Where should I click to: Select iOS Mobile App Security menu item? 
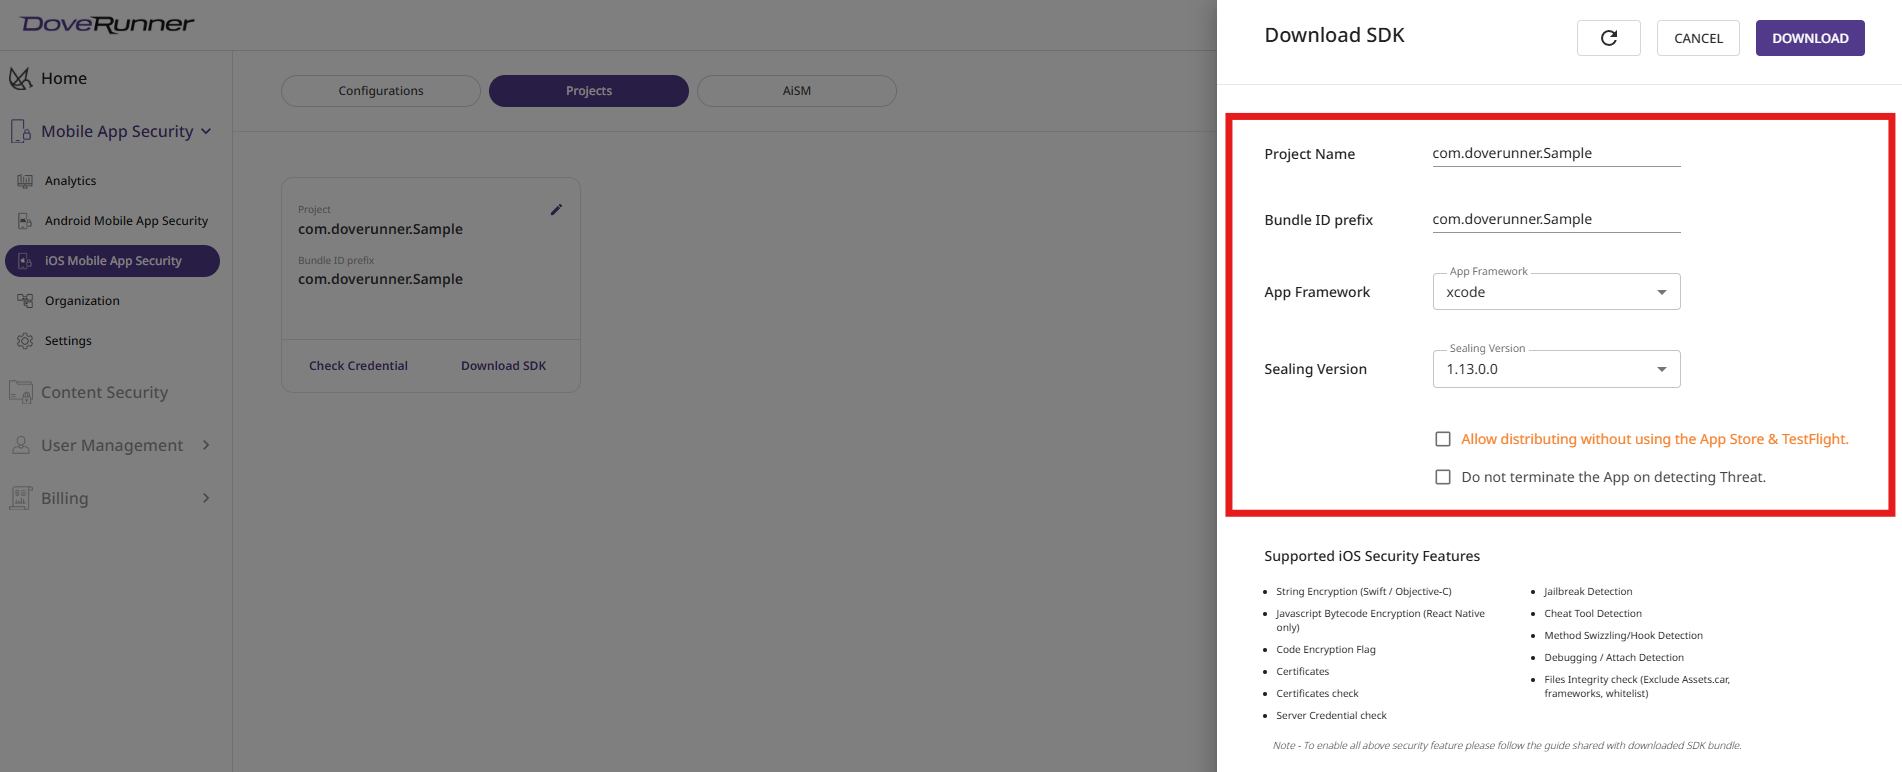(x=112, y=261)
